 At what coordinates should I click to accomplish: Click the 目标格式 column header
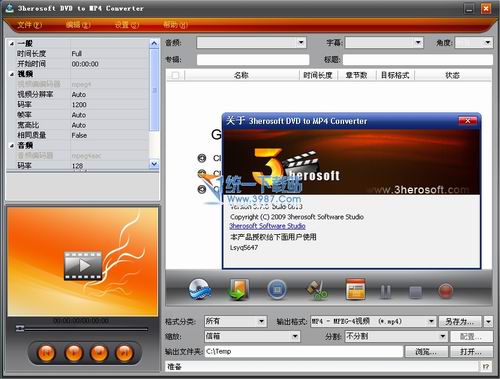pyautogui.click(x=395, y=75)
